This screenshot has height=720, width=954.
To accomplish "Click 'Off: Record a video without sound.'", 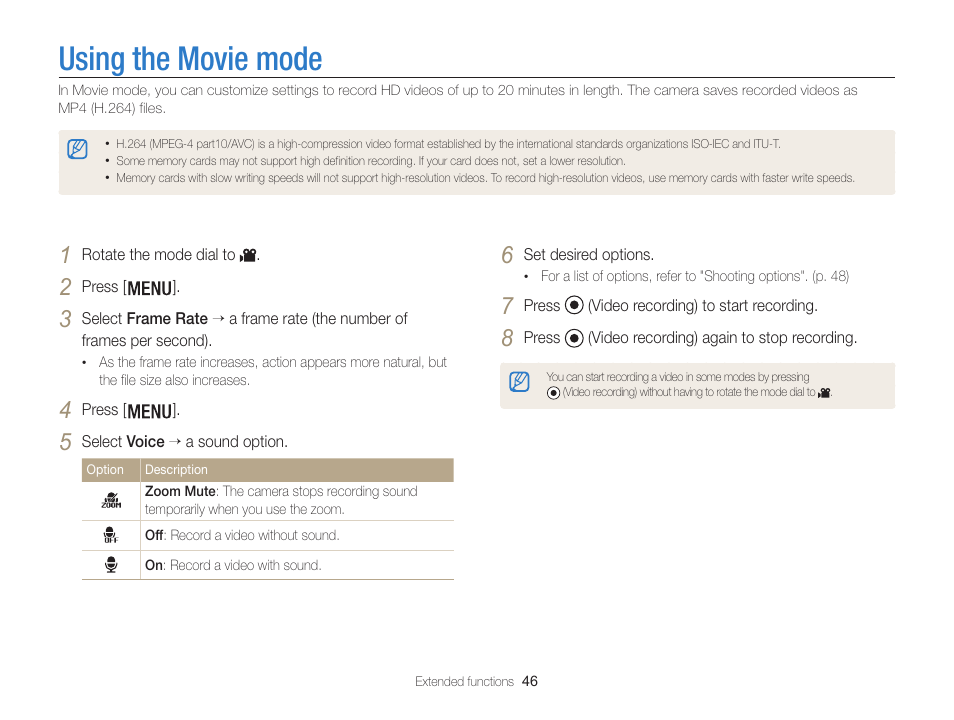I will coord(242,535).
